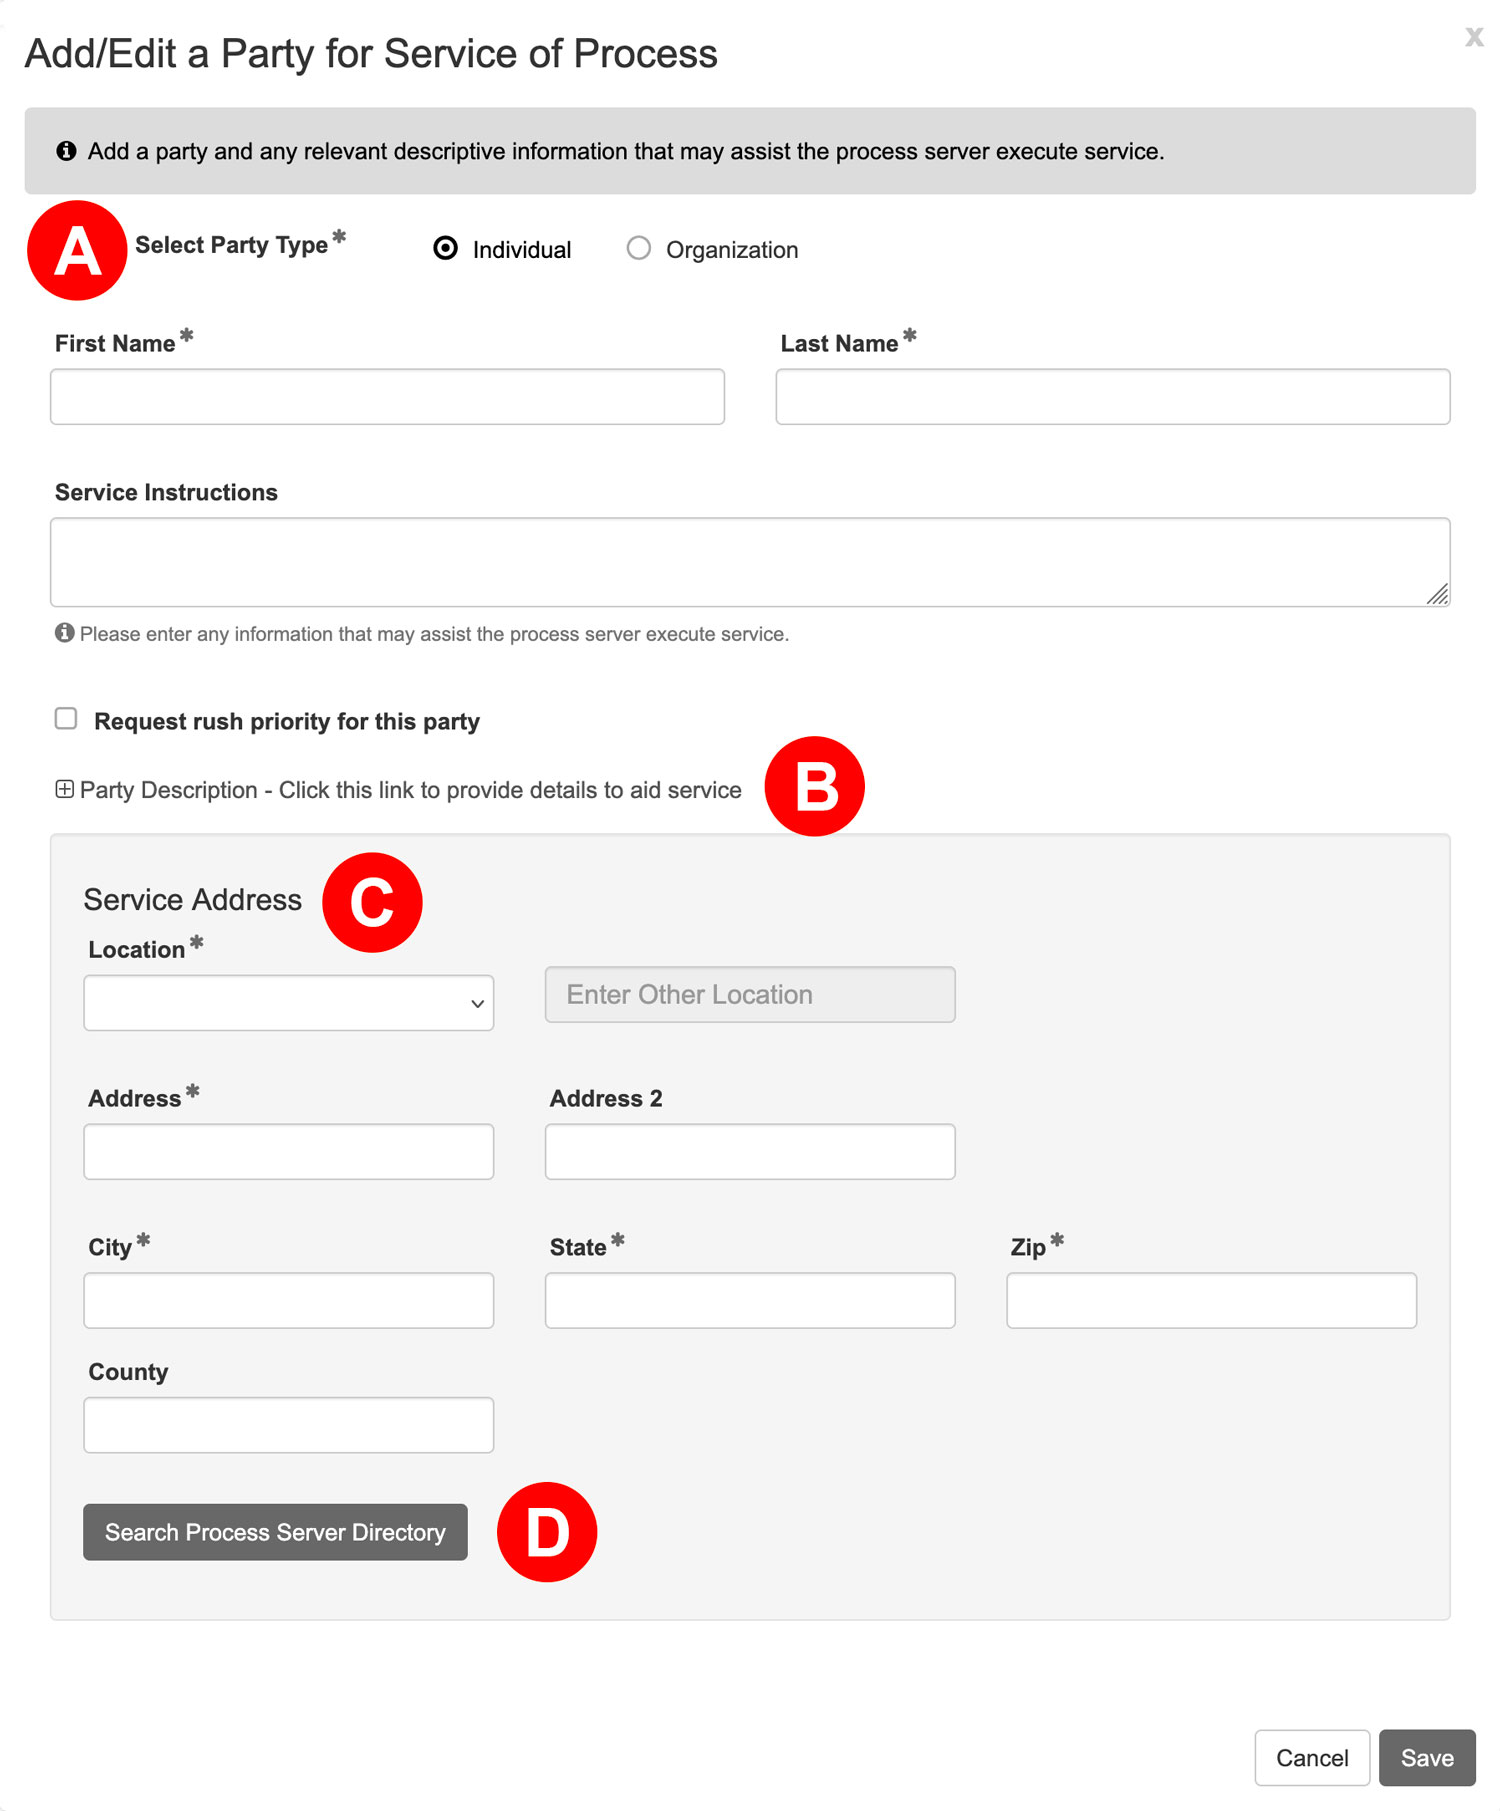Click the 'Select Party Type' label
Screen dimensions: 1500x1811
coord(231,245)
